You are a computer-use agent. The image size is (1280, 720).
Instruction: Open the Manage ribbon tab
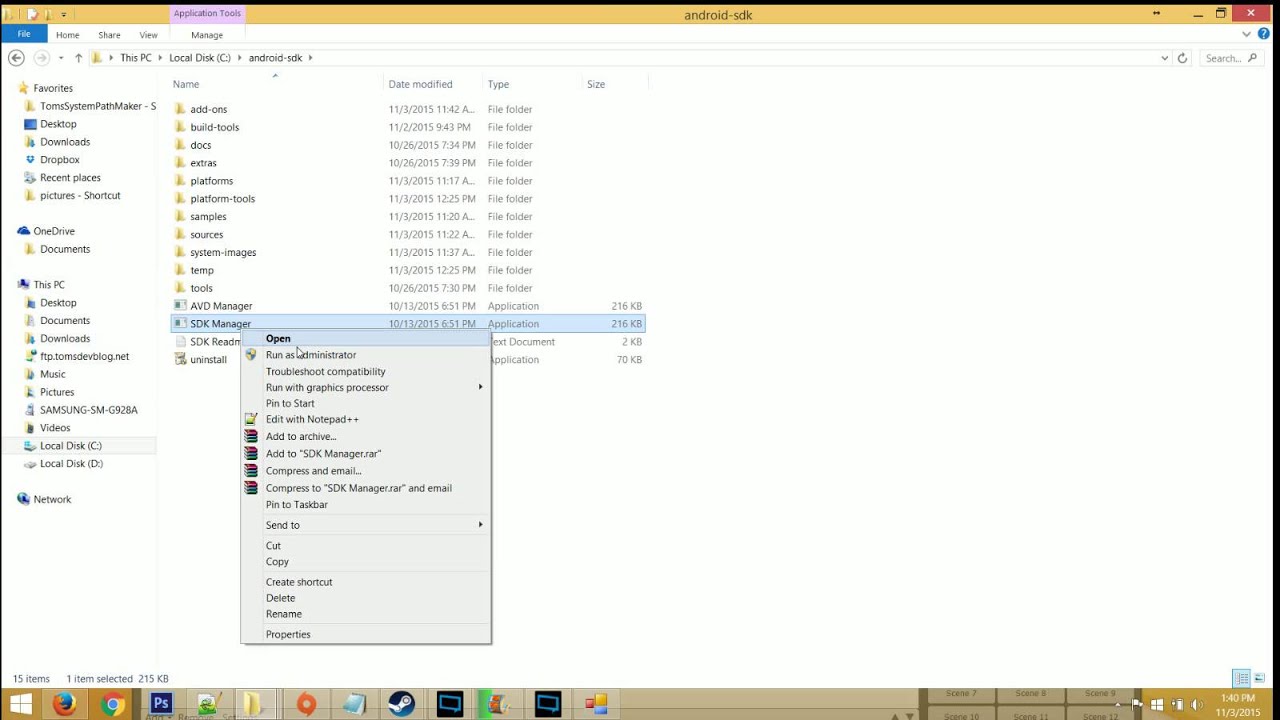pos(207,35)
